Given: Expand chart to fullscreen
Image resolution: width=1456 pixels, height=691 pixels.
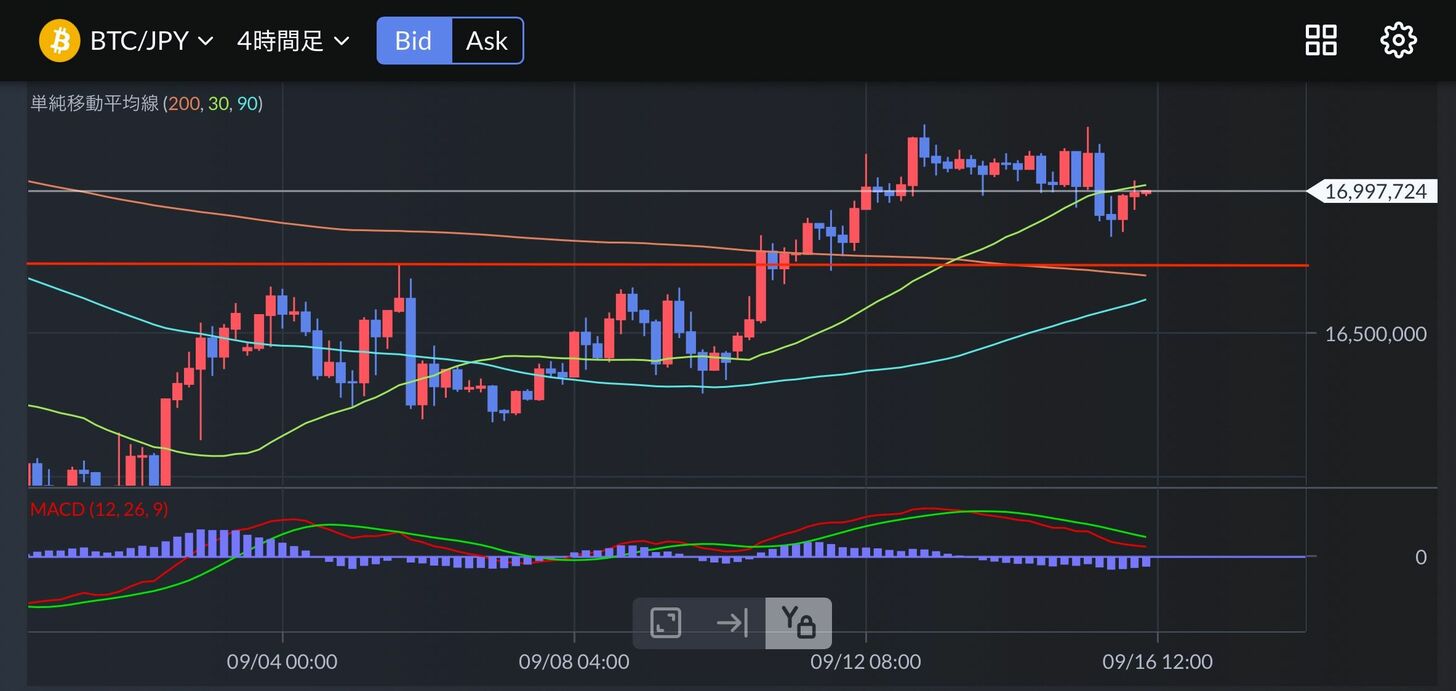Looking at the screenshot, I should coord(666,623).
